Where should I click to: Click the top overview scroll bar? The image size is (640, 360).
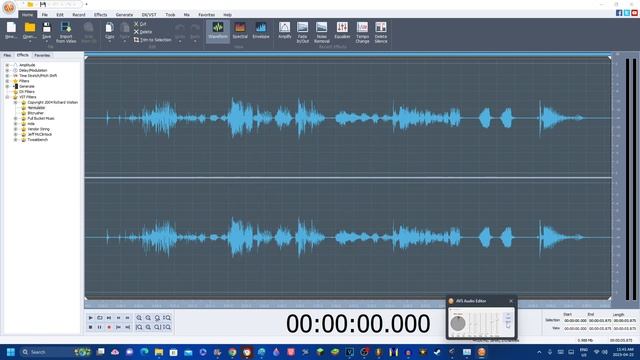tap(348, 54)
